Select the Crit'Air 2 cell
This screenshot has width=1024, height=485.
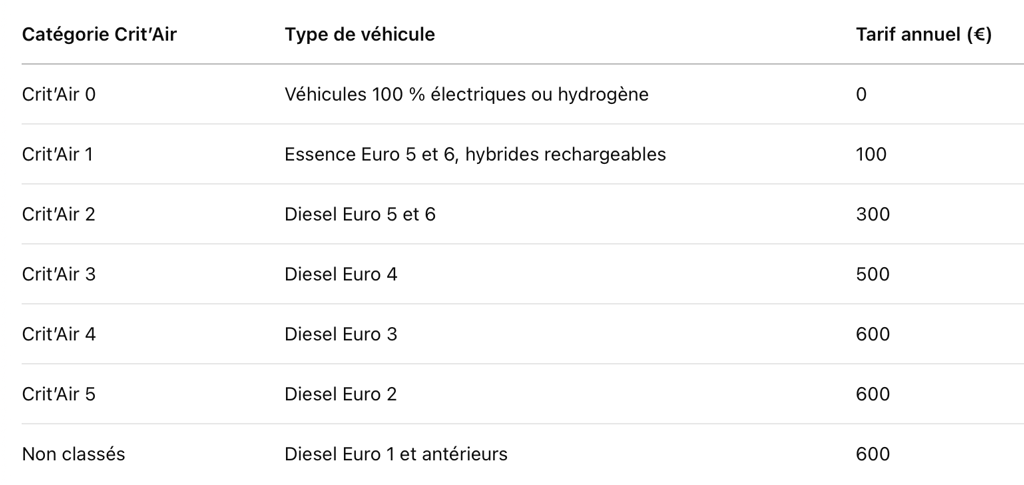[58, 214]
